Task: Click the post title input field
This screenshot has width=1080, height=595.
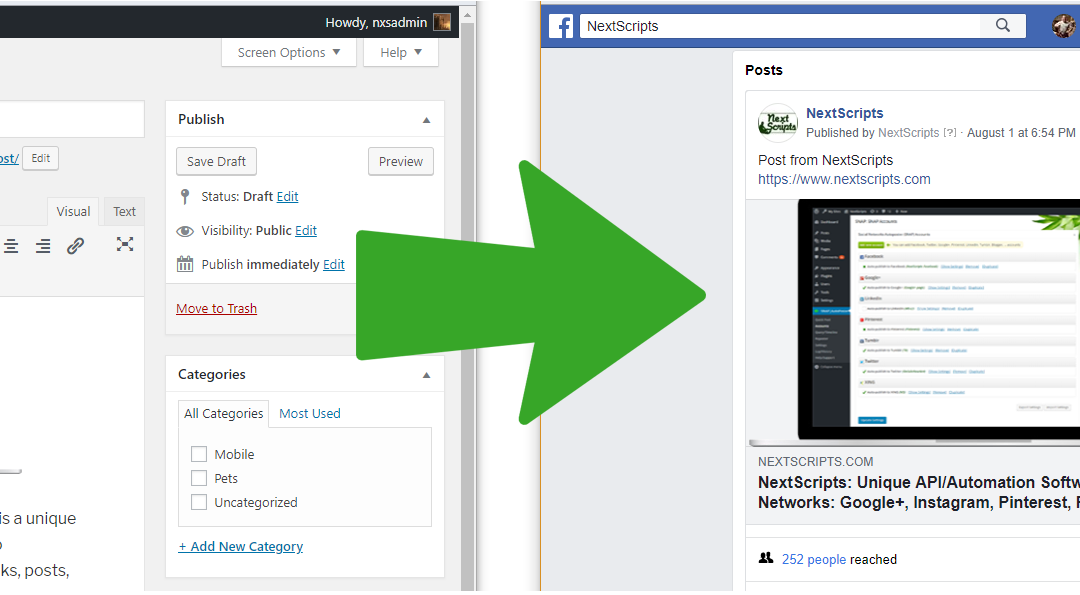Action: click(72, 119)
